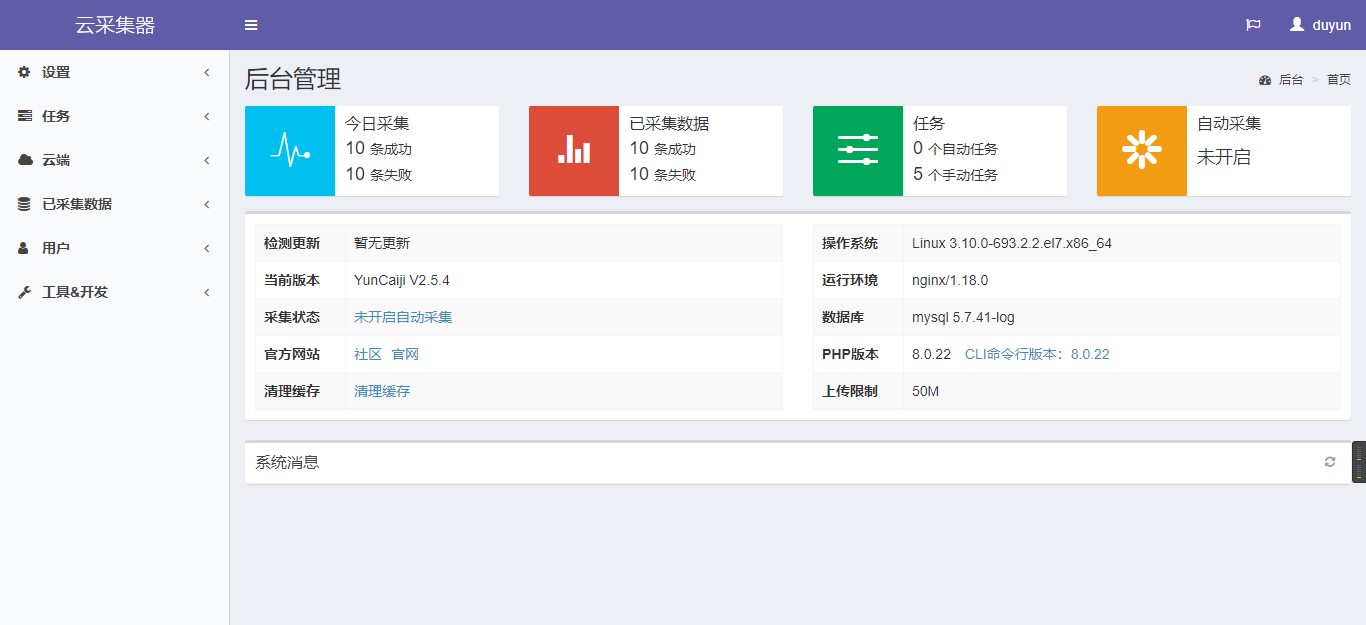Click the 未开启自动采集 status link
The width and height of the screenshot is (1366, 625).
pyautogui.click(x=403, y=317)
